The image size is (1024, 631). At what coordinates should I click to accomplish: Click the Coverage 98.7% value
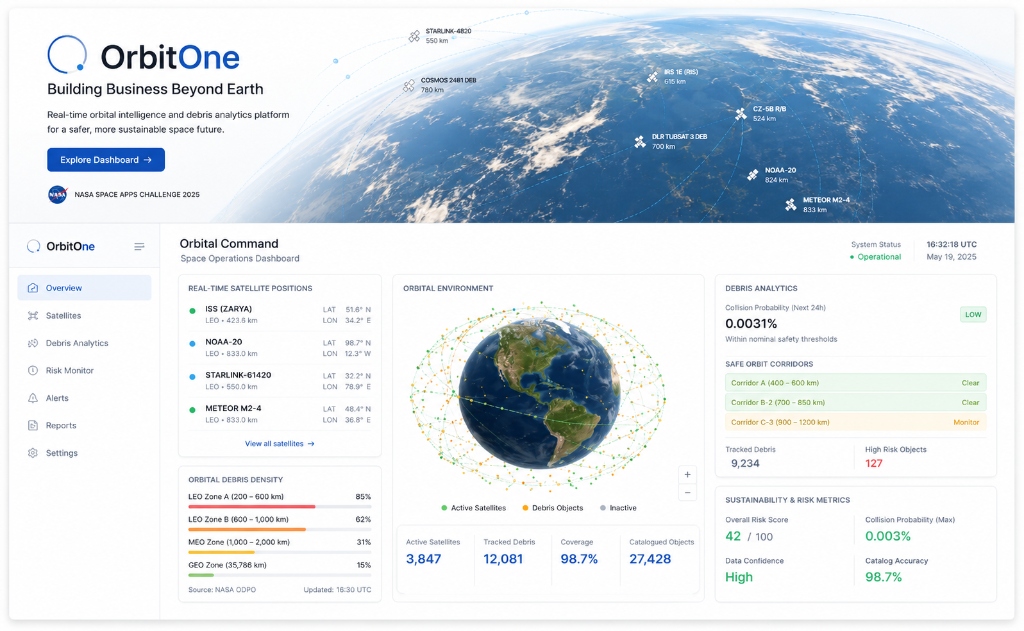click(x=579, y=559)
